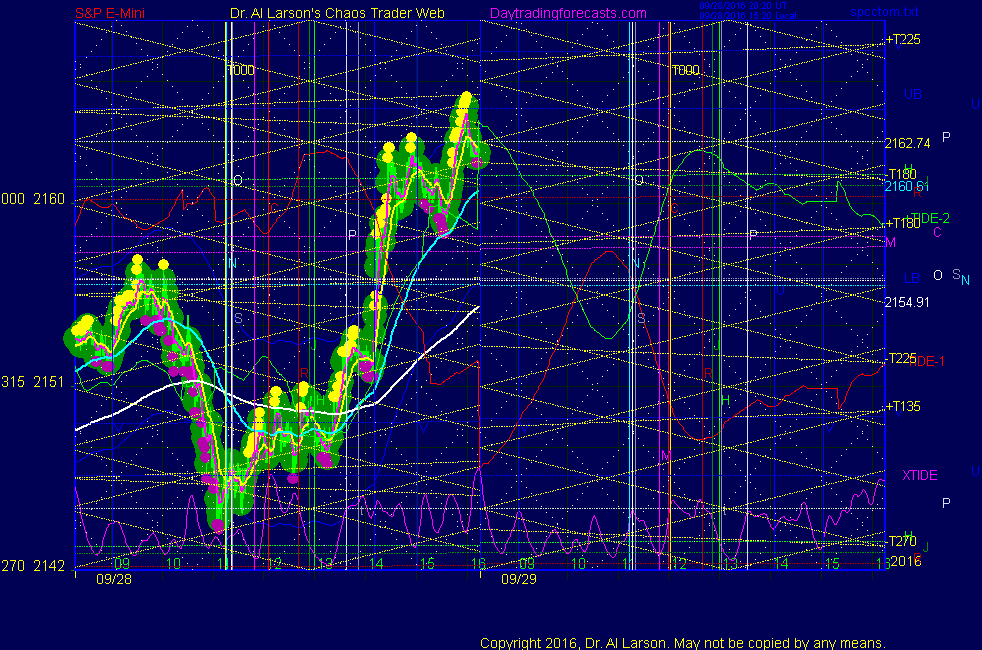Click the "09/29" date label
982x650 pixels.
(519, 579)
